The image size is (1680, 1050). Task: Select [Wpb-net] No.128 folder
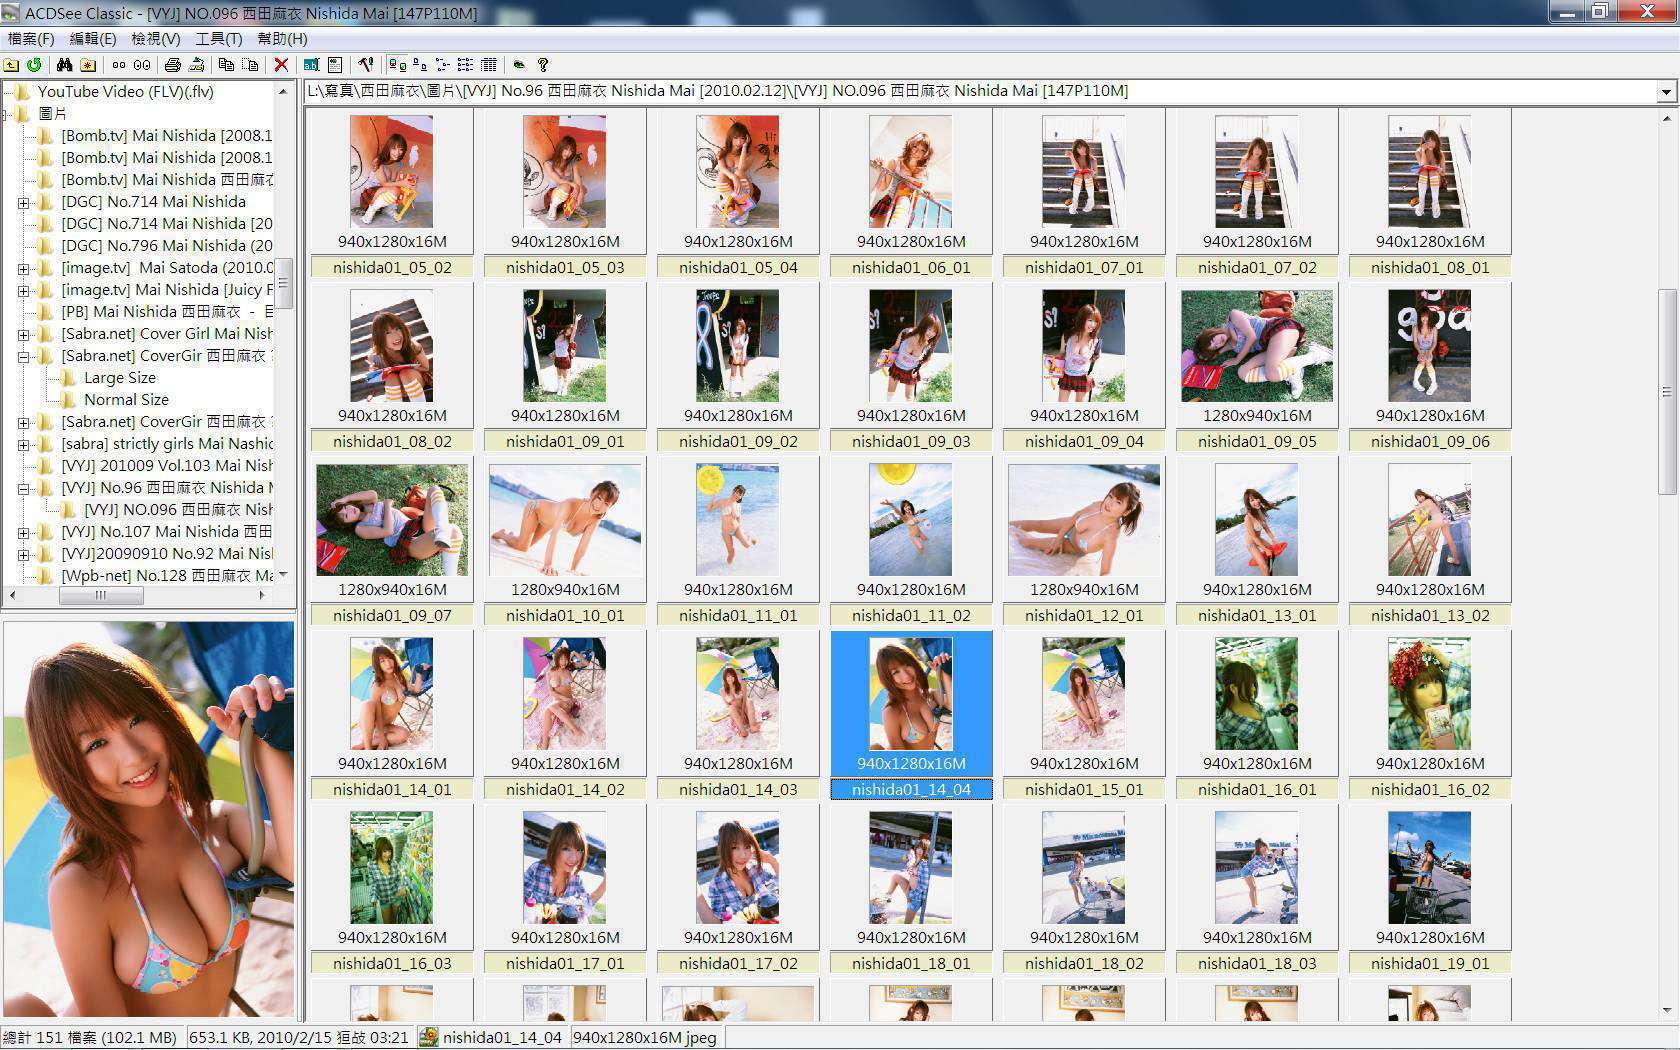pos(167,576)
